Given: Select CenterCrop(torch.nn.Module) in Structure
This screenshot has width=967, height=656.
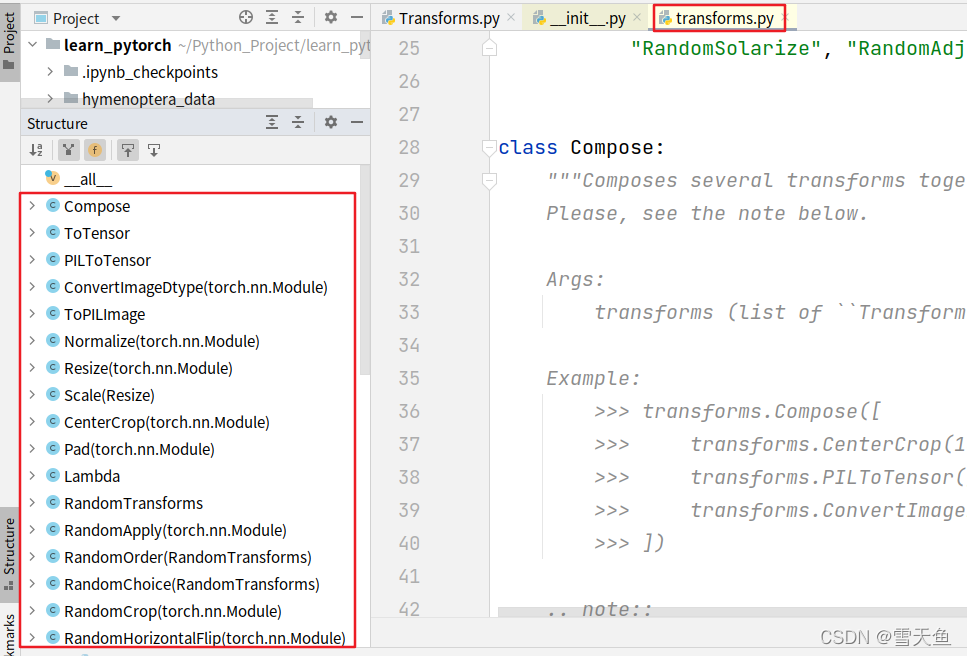Looking at the screenshot, I should pyautogui.click(x=167, y=423).
